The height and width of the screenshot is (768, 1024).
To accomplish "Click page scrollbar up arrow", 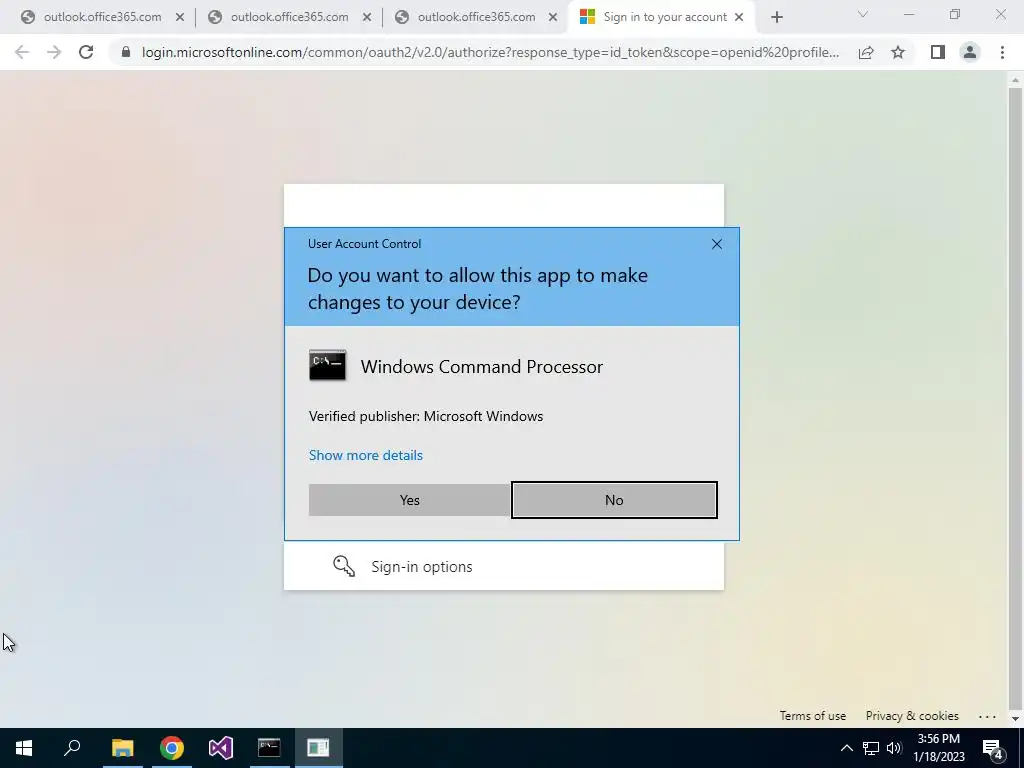I will (1015, 80).
